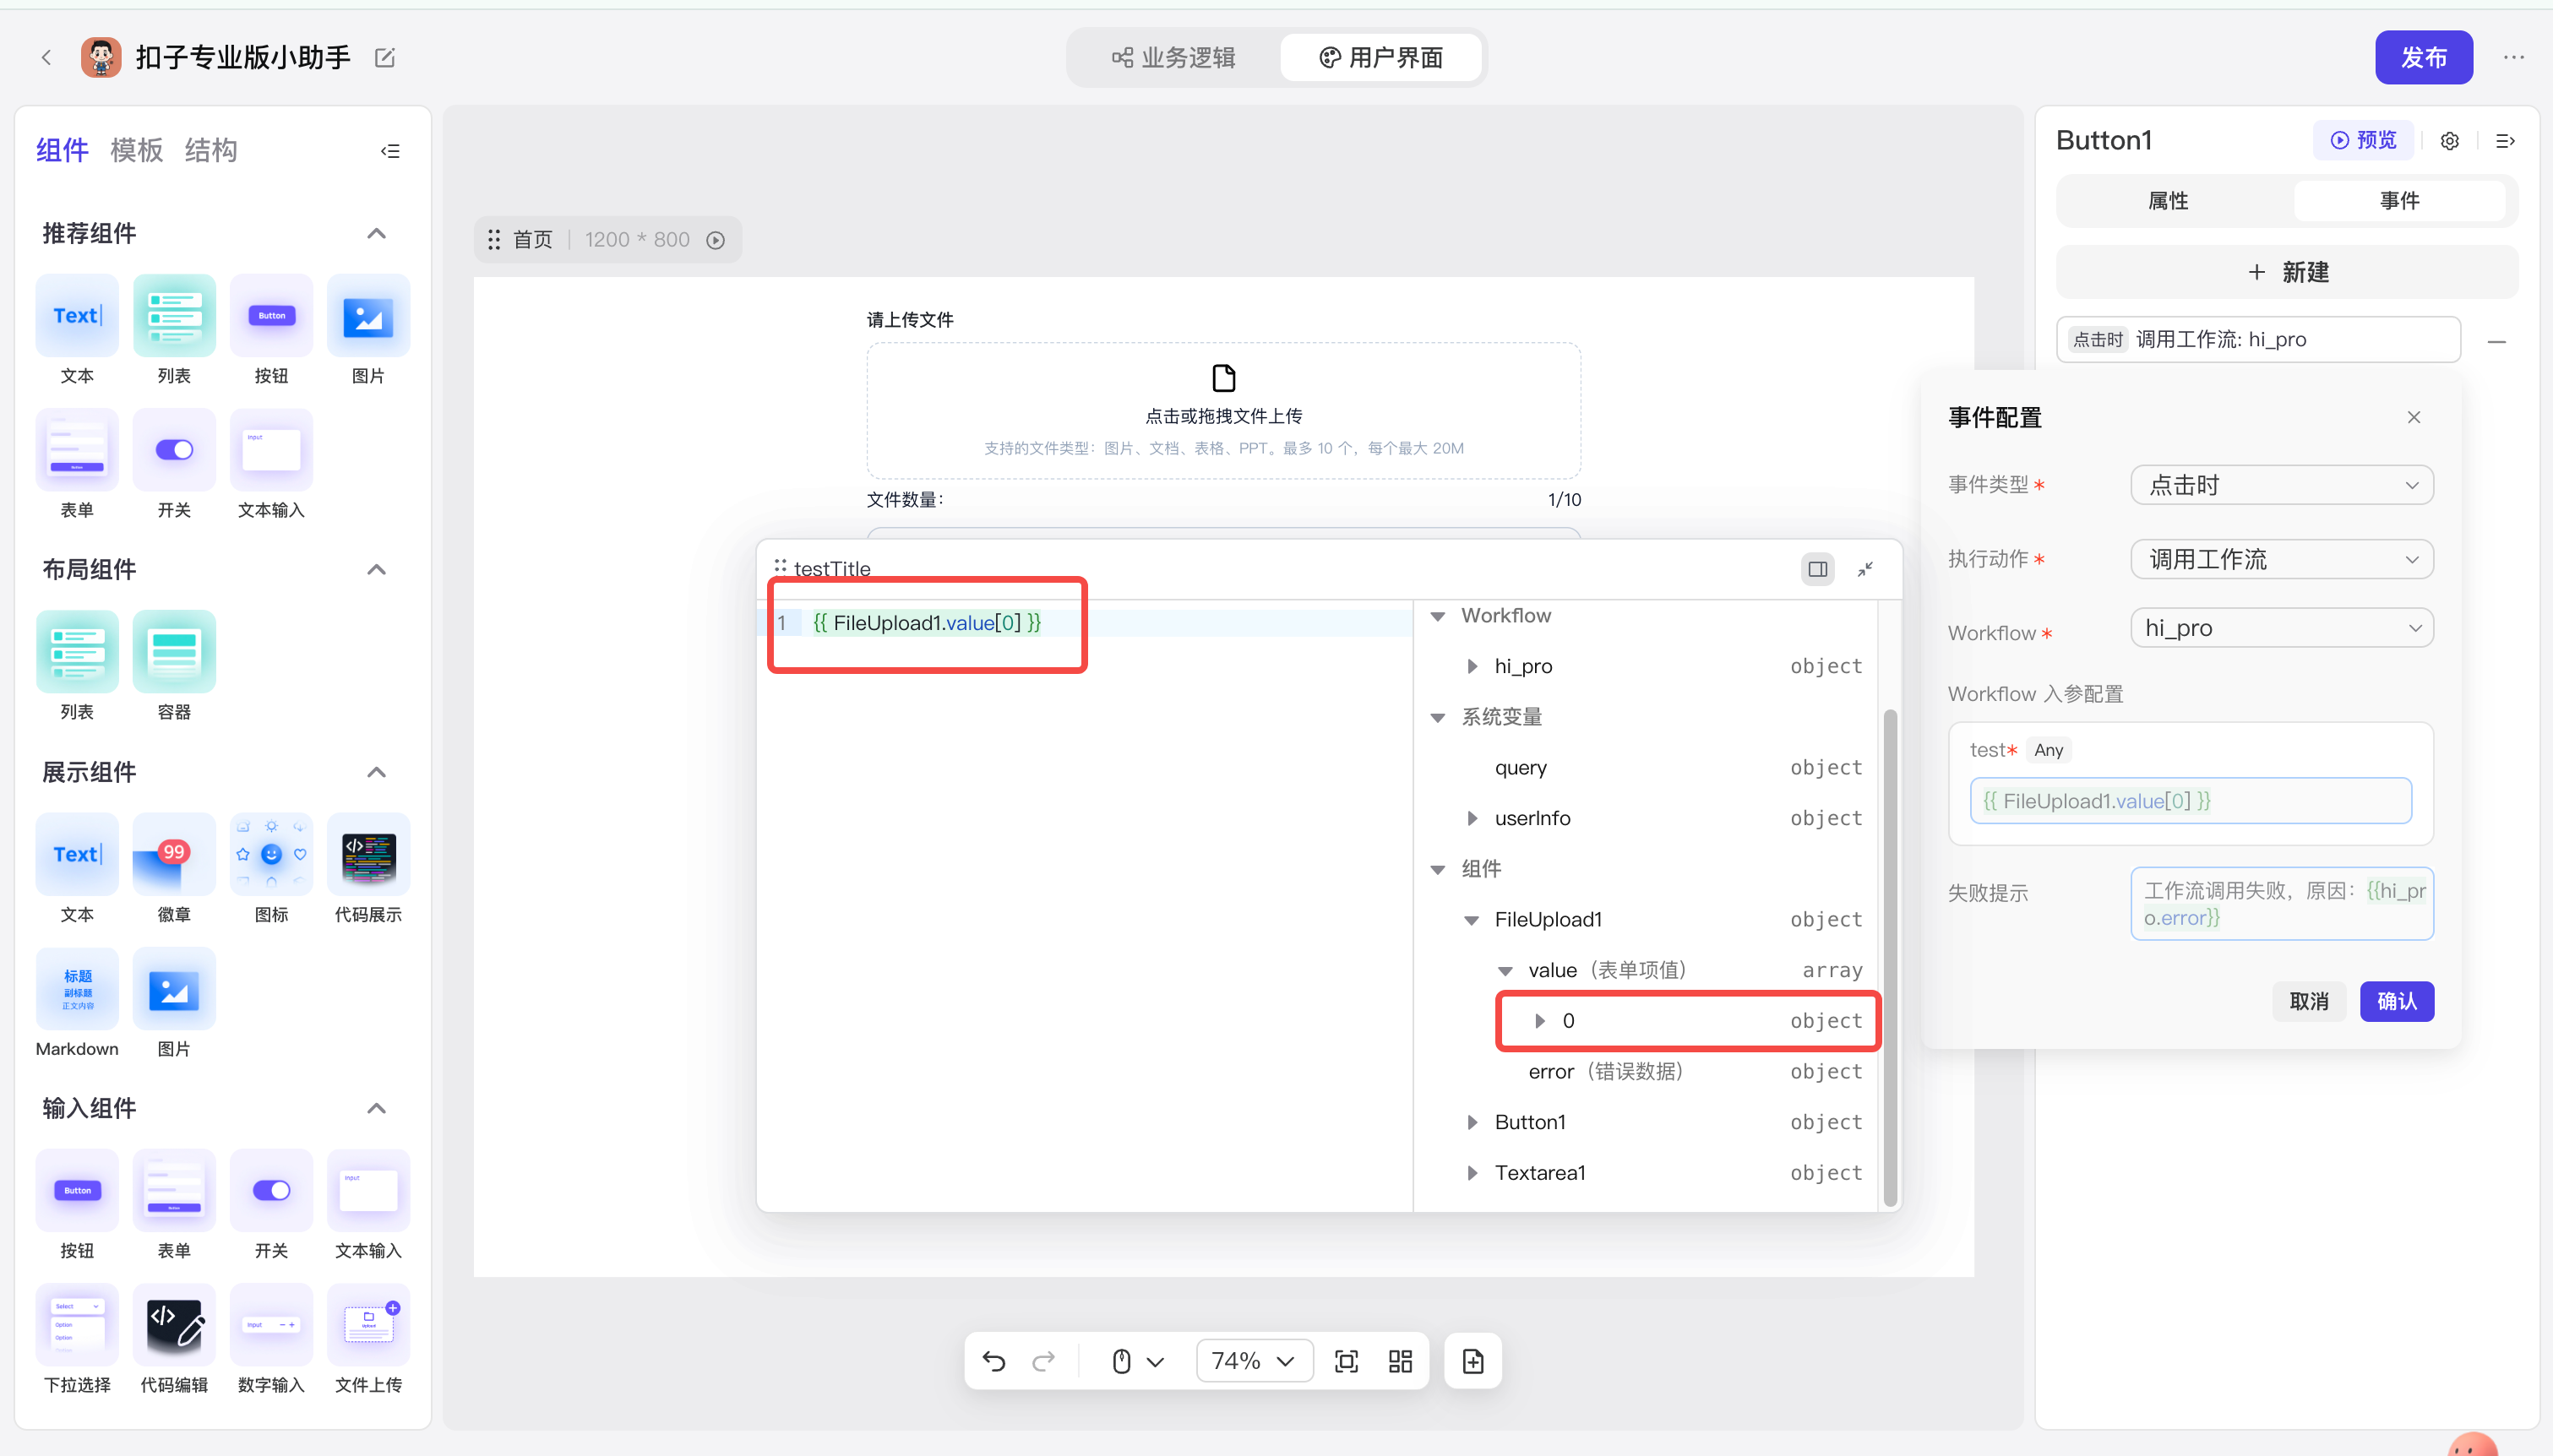Click the add page icon
The image size is (2553, 1456).
(1473, 1361)
